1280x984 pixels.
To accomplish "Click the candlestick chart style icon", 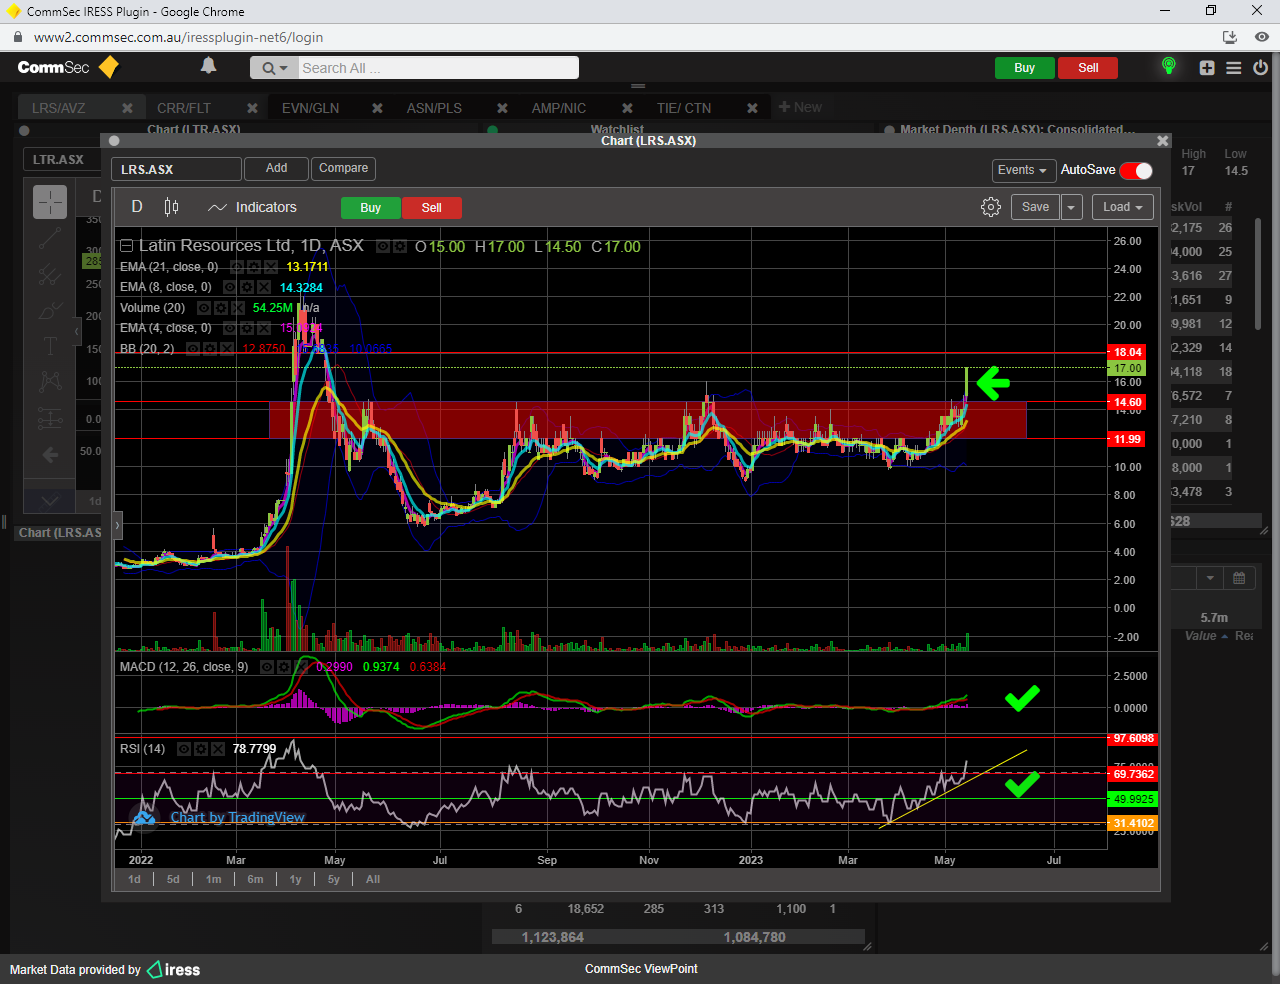I will coord(171,207).
